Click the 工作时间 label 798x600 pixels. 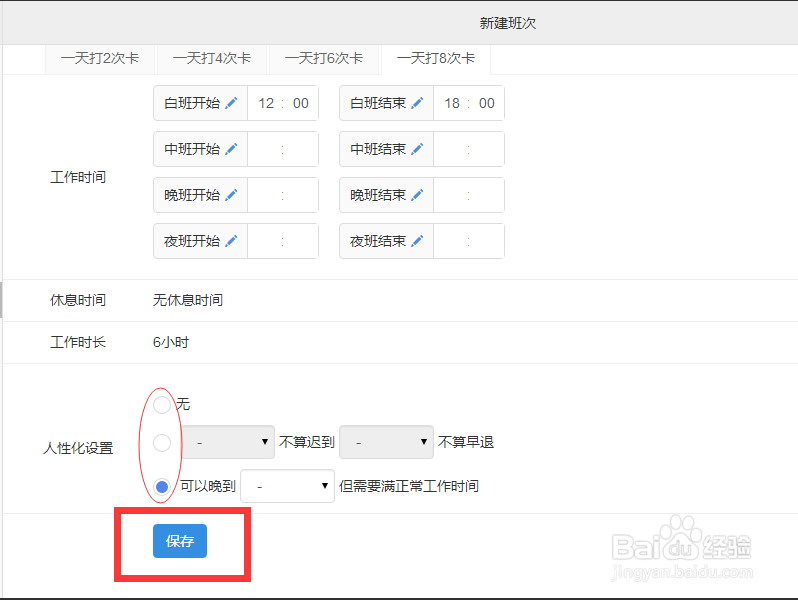tap(78, 177)
